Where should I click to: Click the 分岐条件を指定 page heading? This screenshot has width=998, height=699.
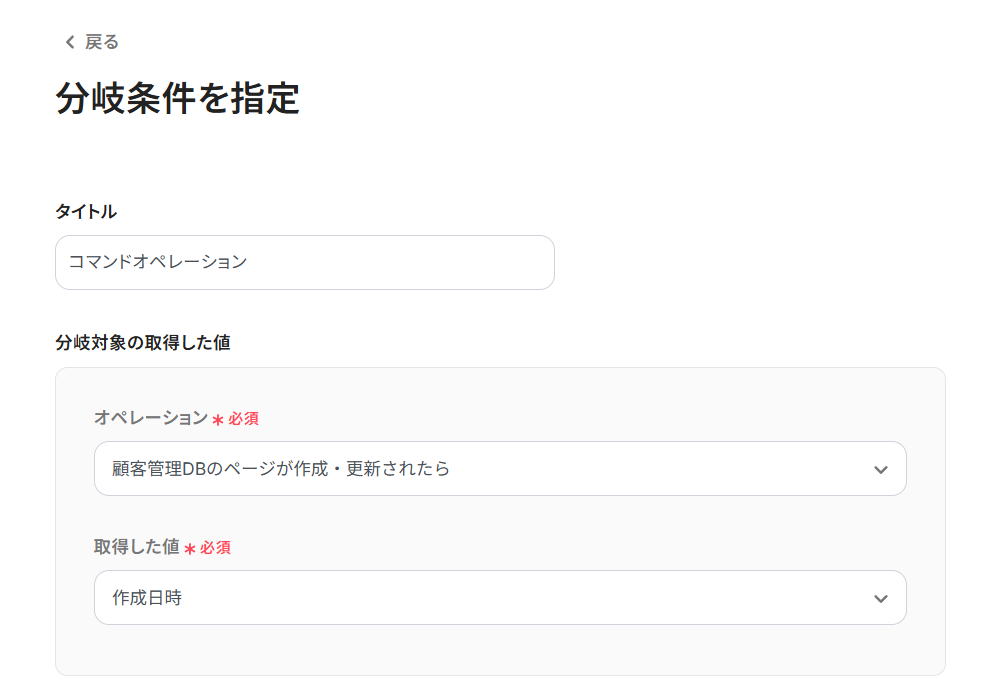click(x=177, y=99)
